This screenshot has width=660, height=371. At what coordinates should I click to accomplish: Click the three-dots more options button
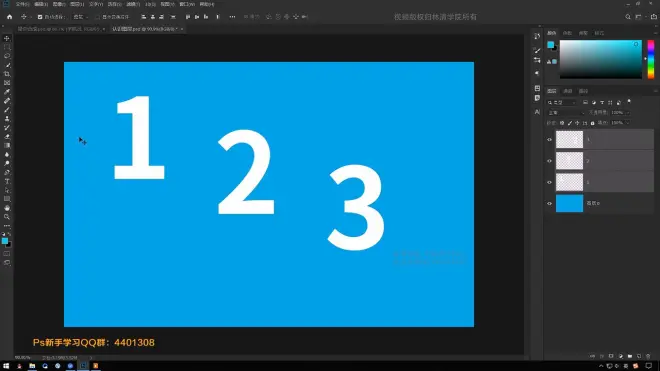tap(232, 17)
